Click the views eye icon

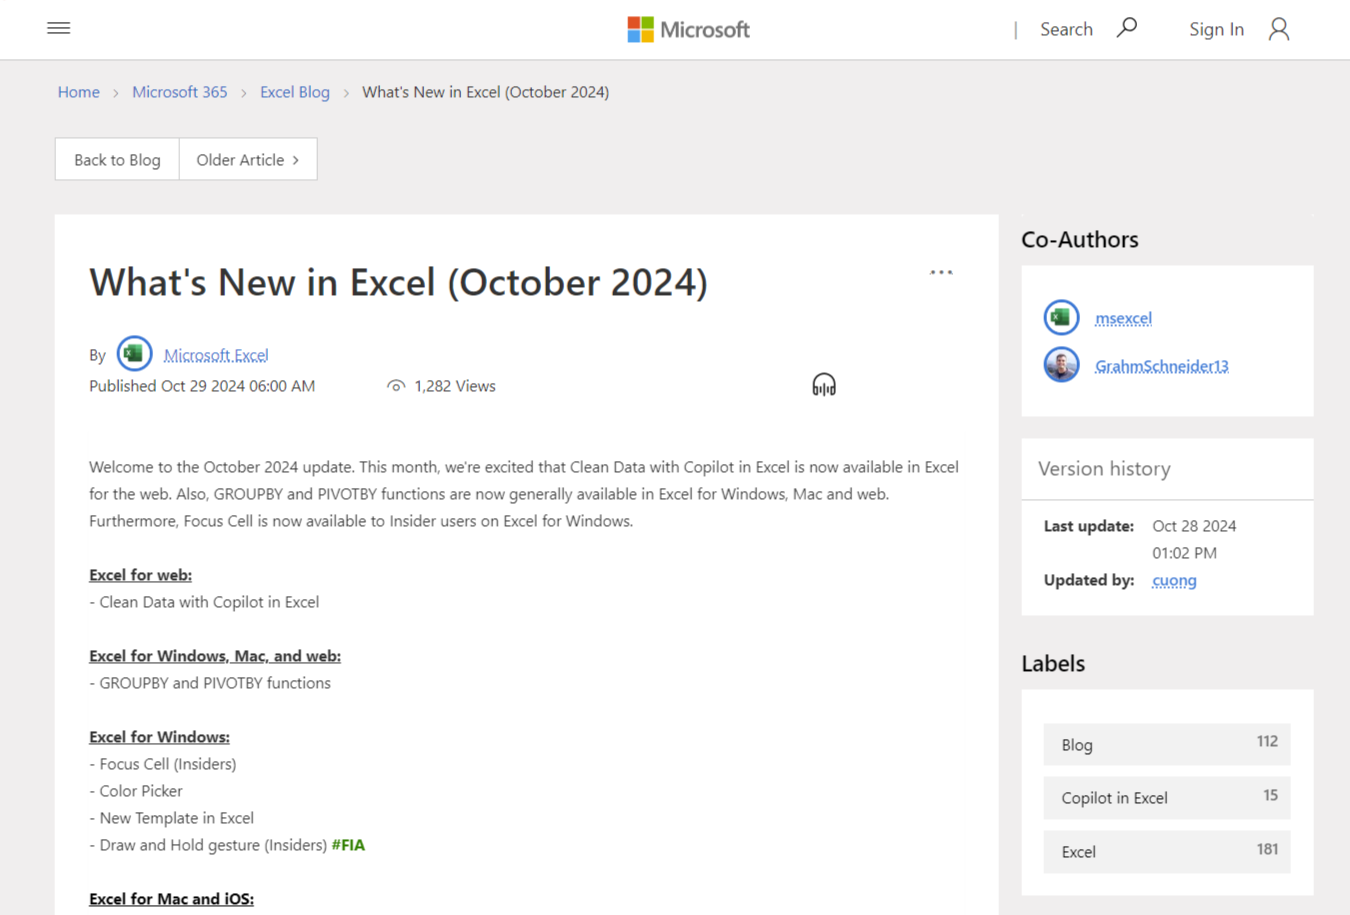tap(395, 385)
